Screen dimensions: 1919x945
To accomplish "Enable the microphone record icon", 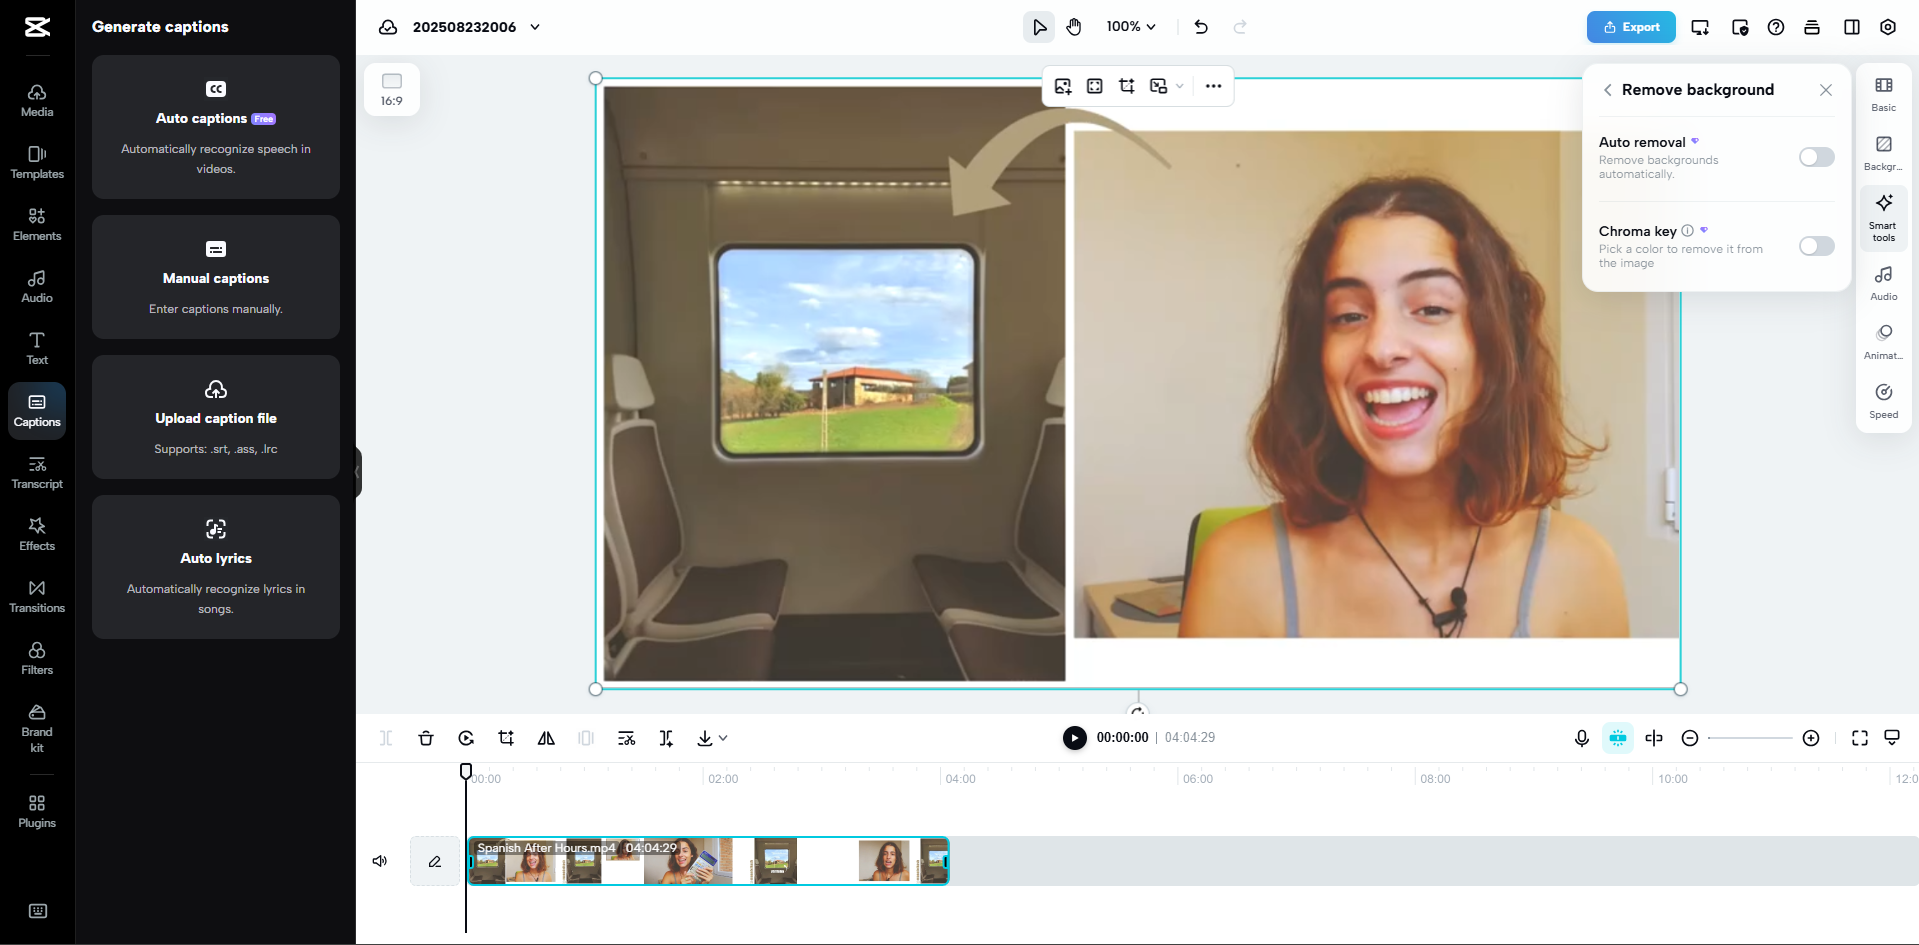I will click(1581, 738).
